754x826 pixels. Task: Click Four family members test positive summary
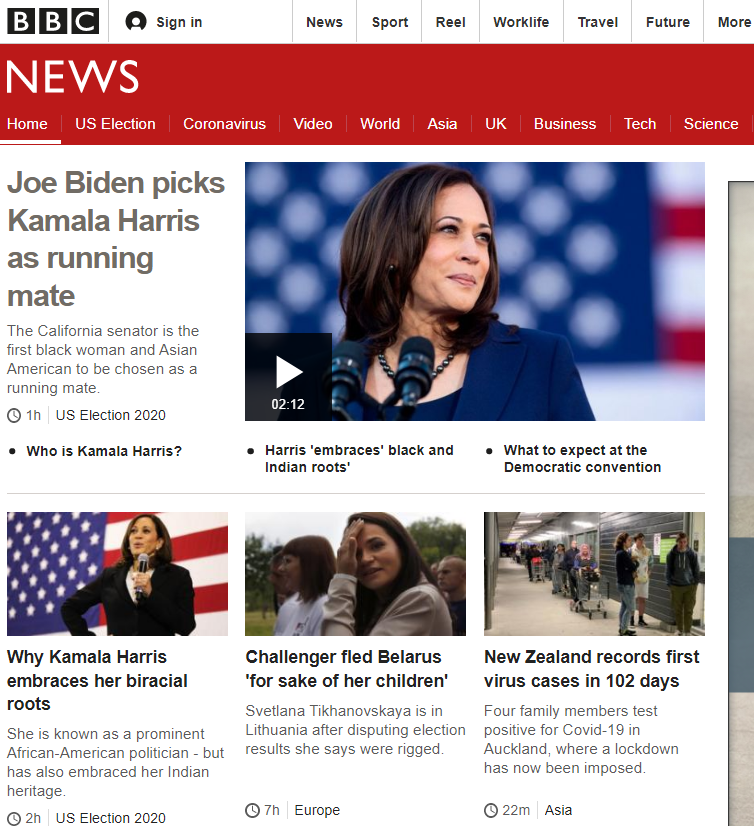[581, 740]
